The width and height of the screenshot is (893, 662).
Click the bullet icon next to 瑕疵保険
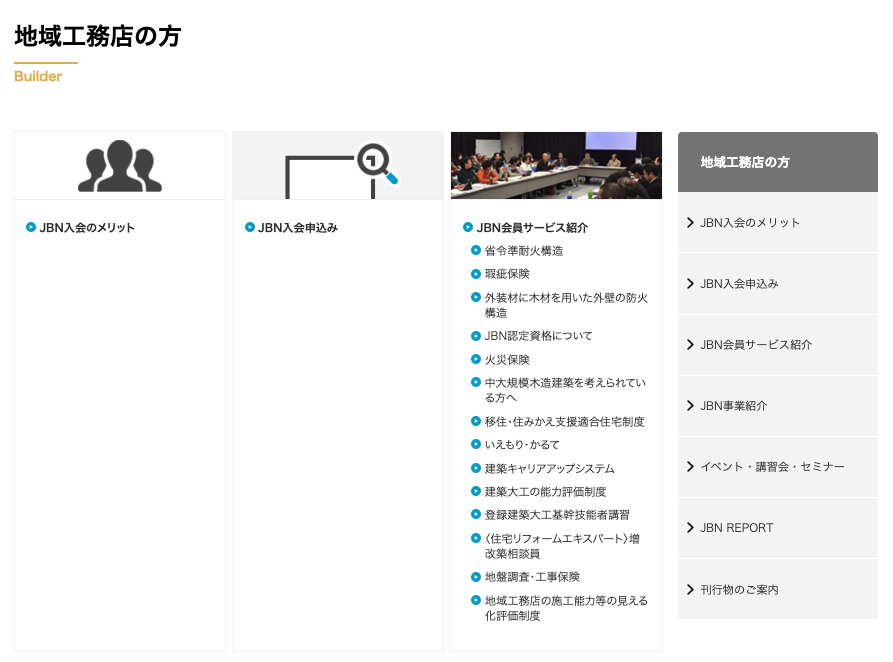point(476,273)
